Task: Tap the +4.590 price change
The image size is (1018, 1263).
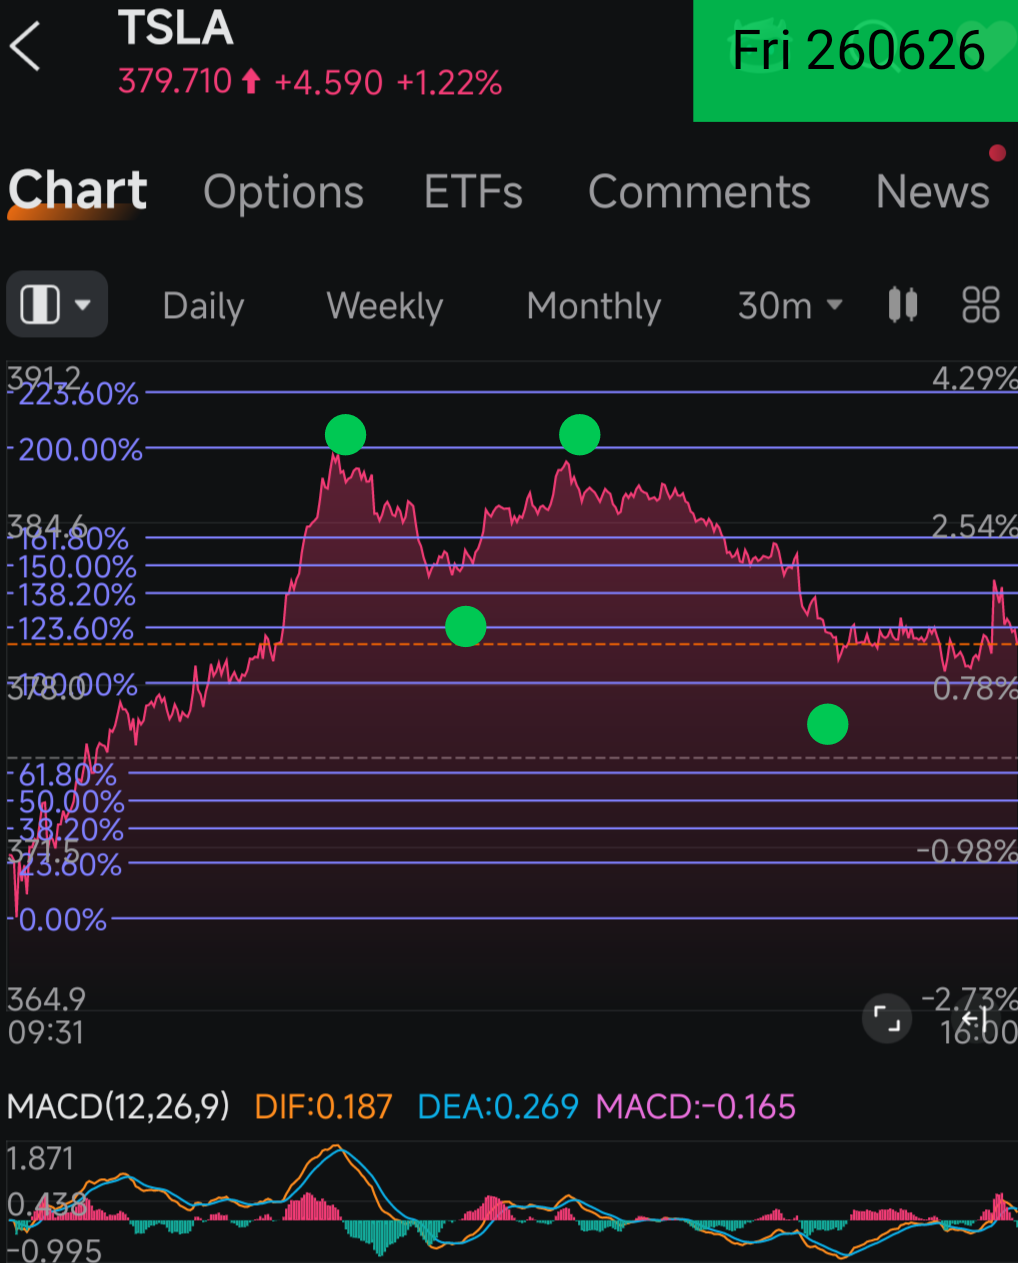Action: click(328, 82)
